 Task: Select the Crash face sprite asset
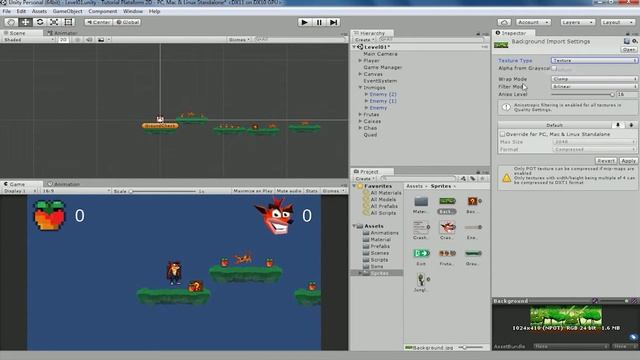(447, 227)
